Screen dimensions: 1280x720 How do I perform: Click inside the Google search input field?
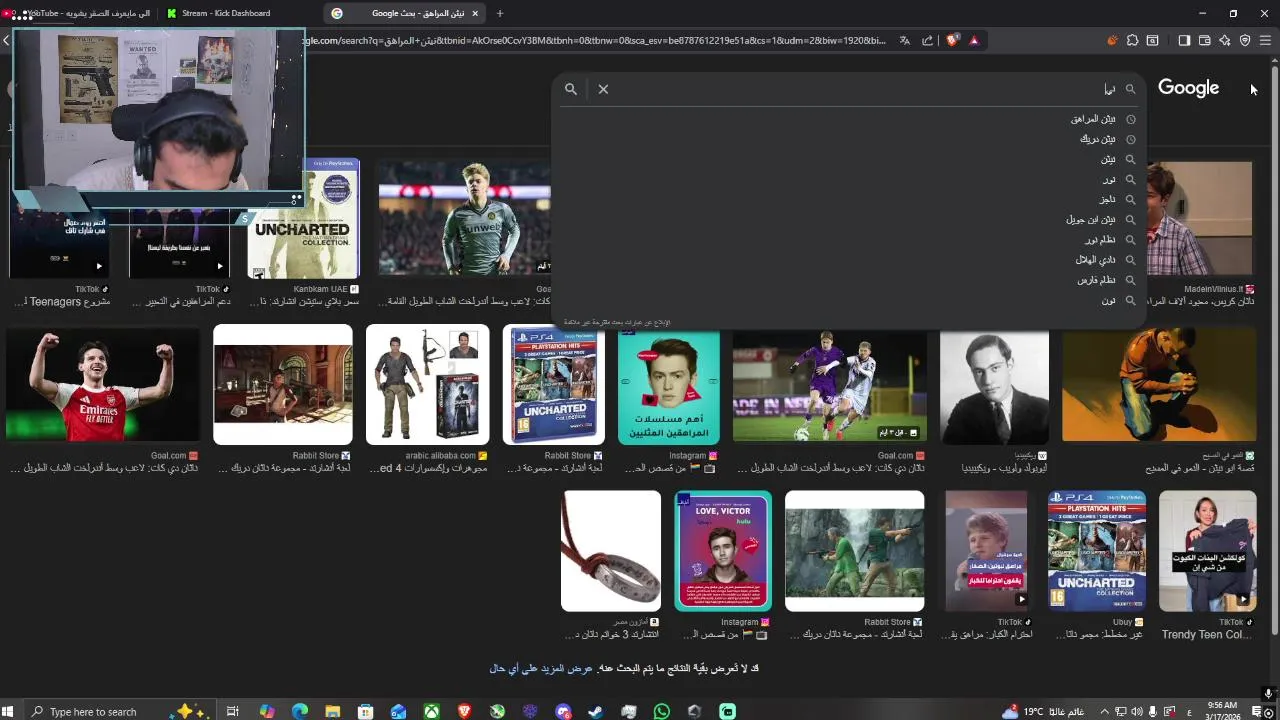860,89
